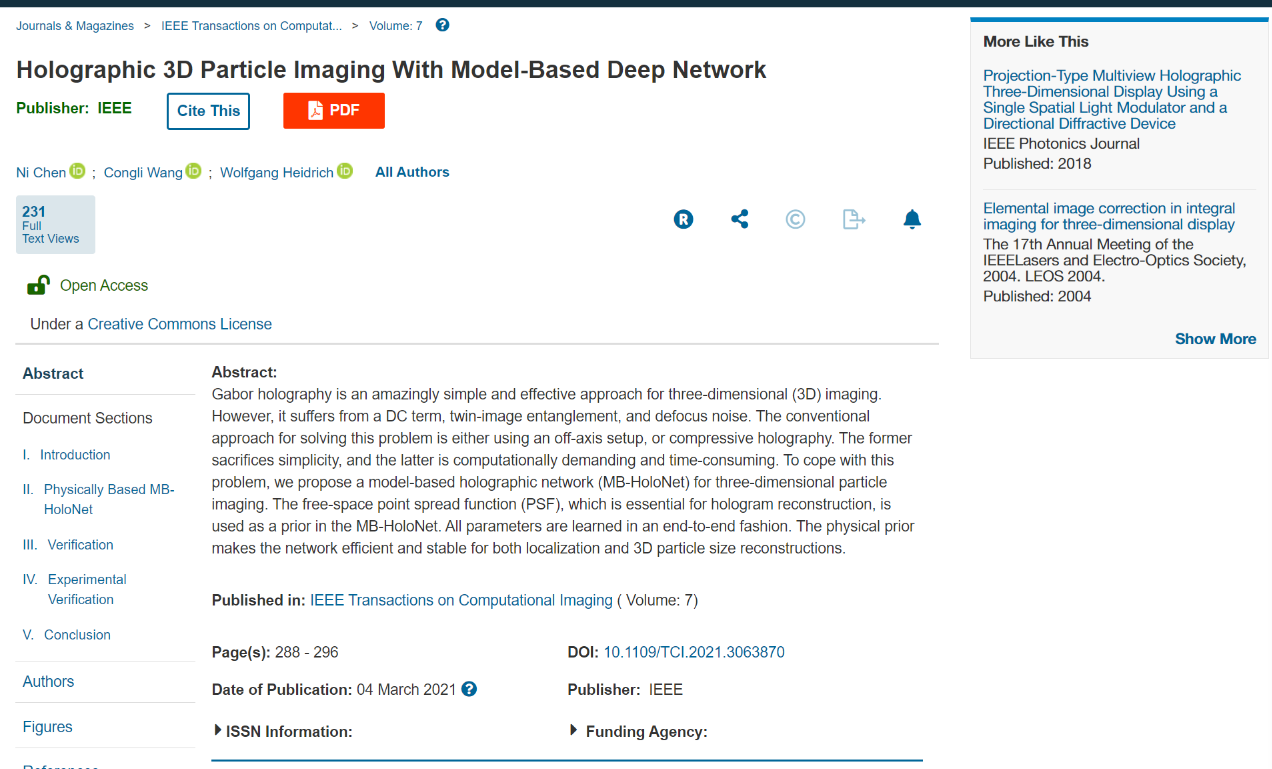
Task: Open Congli Wang's ORCID icon
Action: (194, 172)
